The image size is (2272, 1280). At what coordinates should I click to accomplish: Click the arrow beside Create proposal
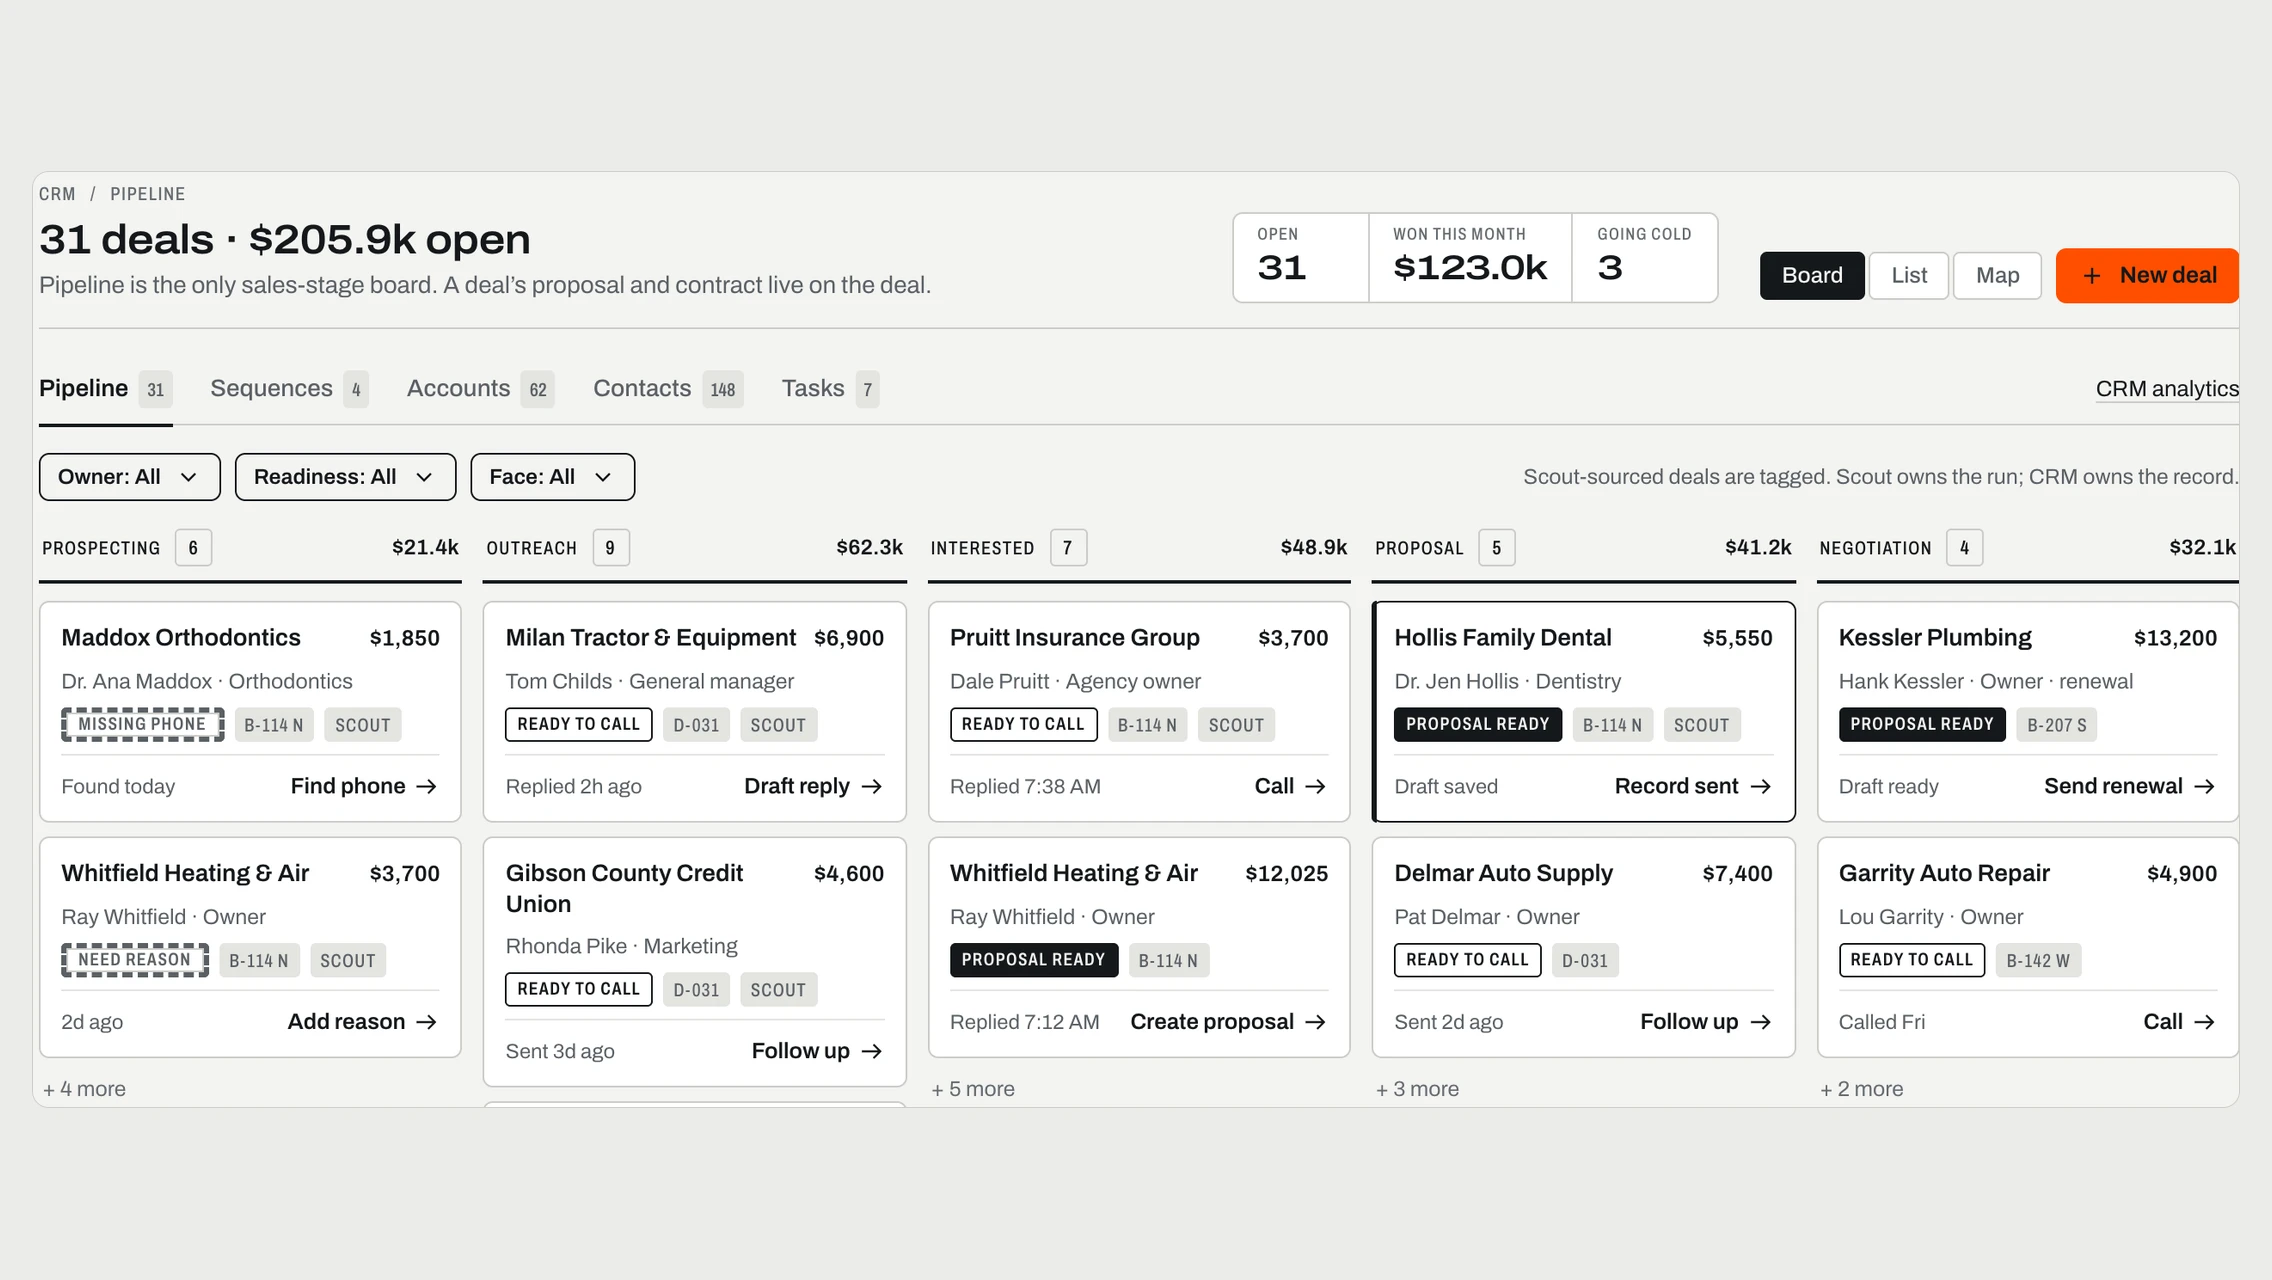point(1316,1022)
